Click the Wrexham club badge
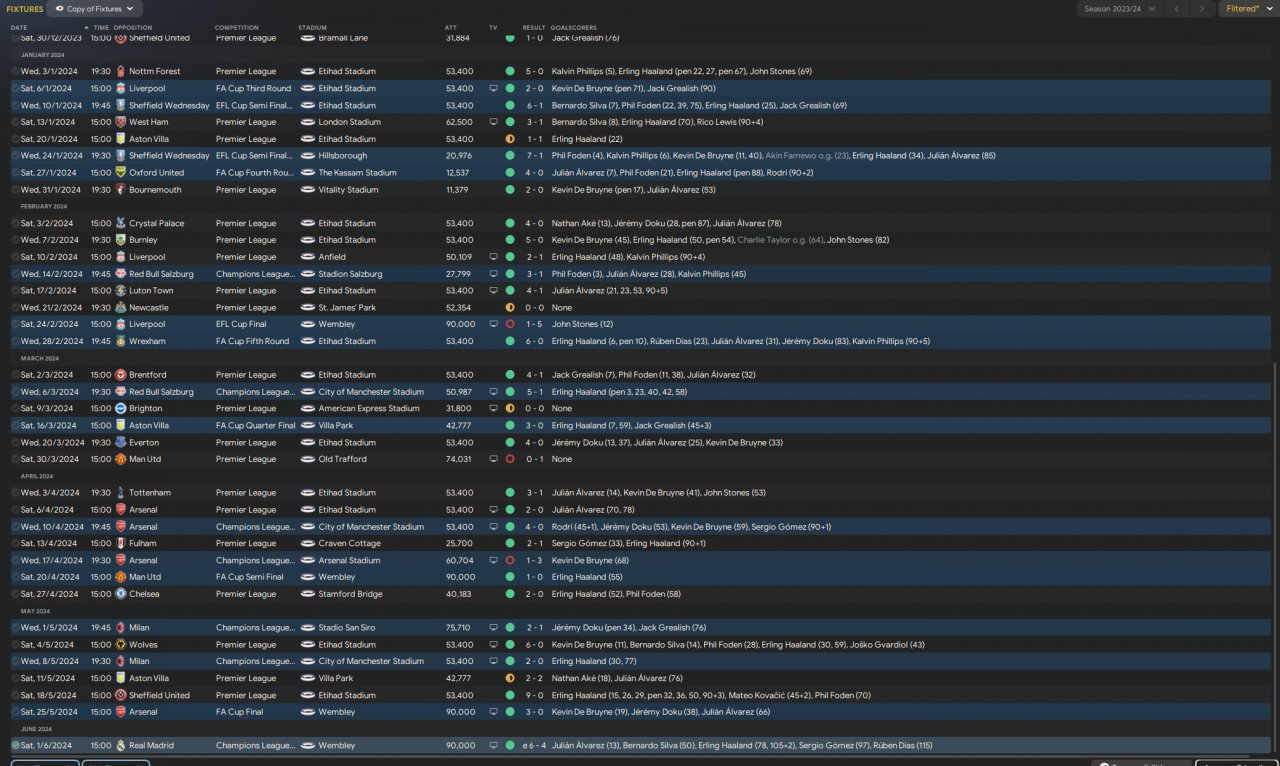1280x766 pixels. point(121,341)
